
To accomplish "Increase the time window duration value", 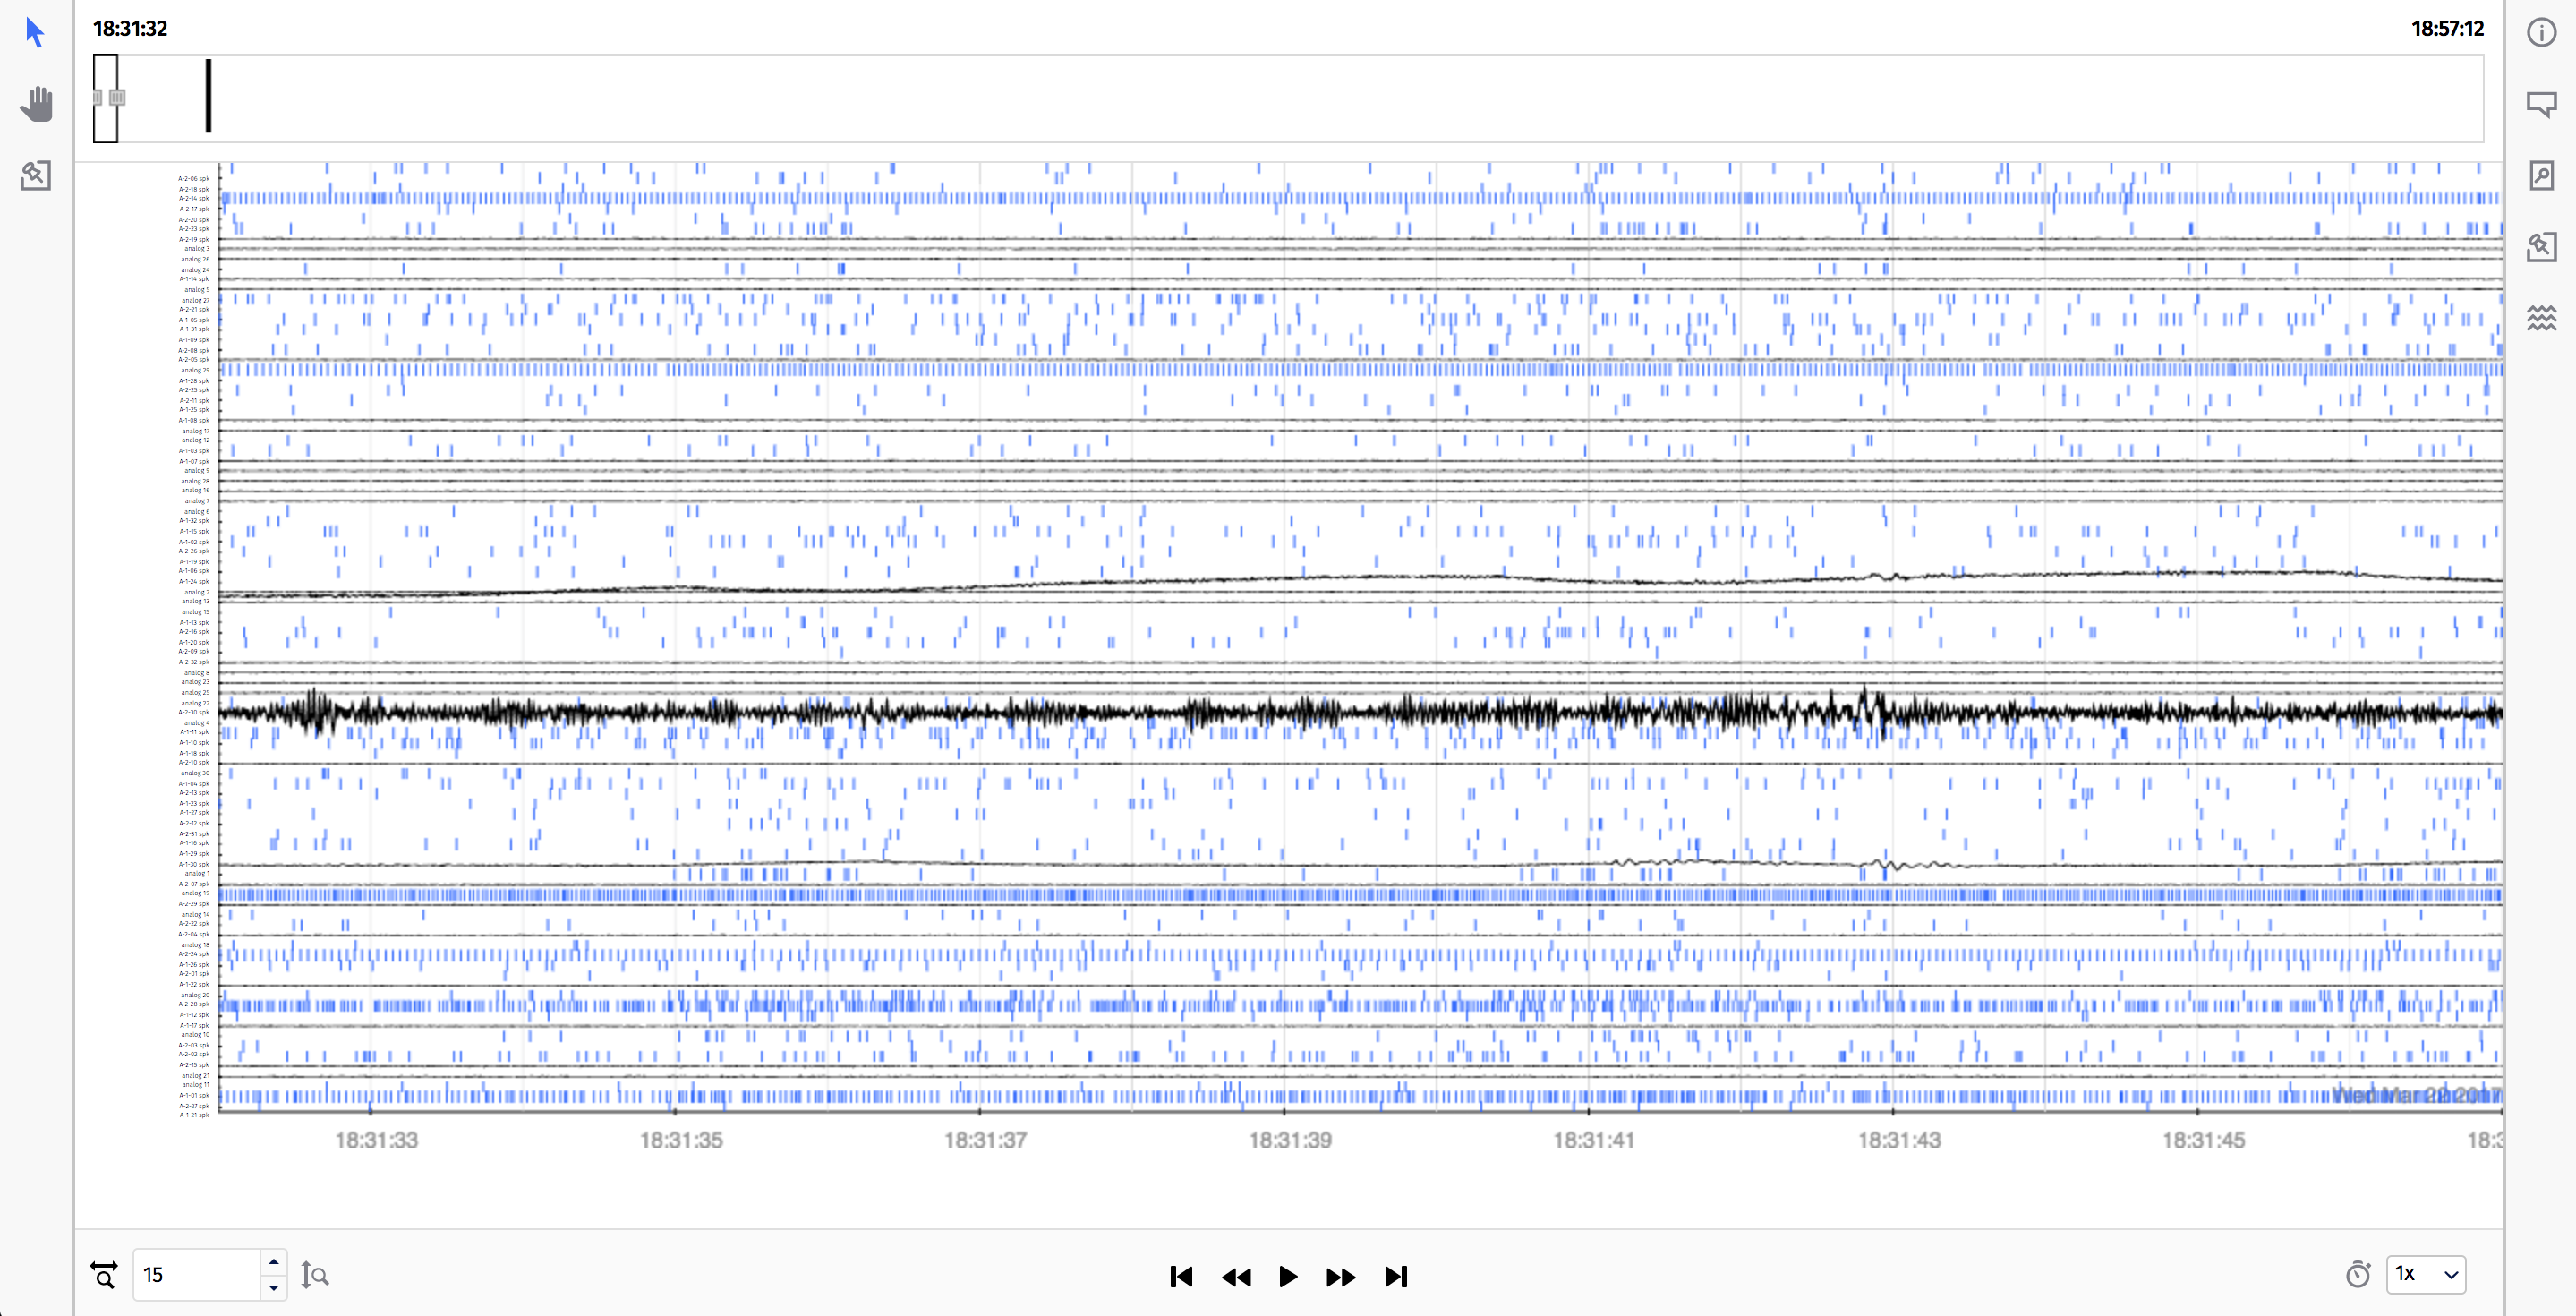I will click(x=274, y=1262).
